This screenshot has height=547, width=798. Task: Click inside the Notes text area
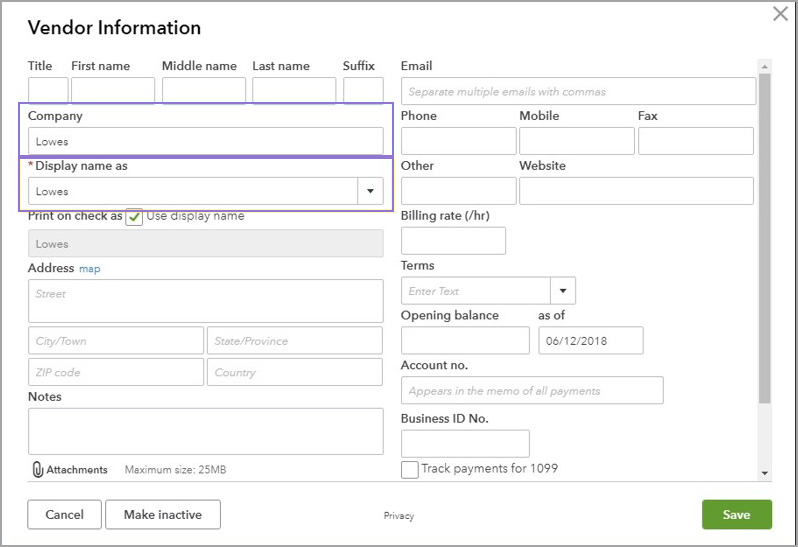point(206,431)
